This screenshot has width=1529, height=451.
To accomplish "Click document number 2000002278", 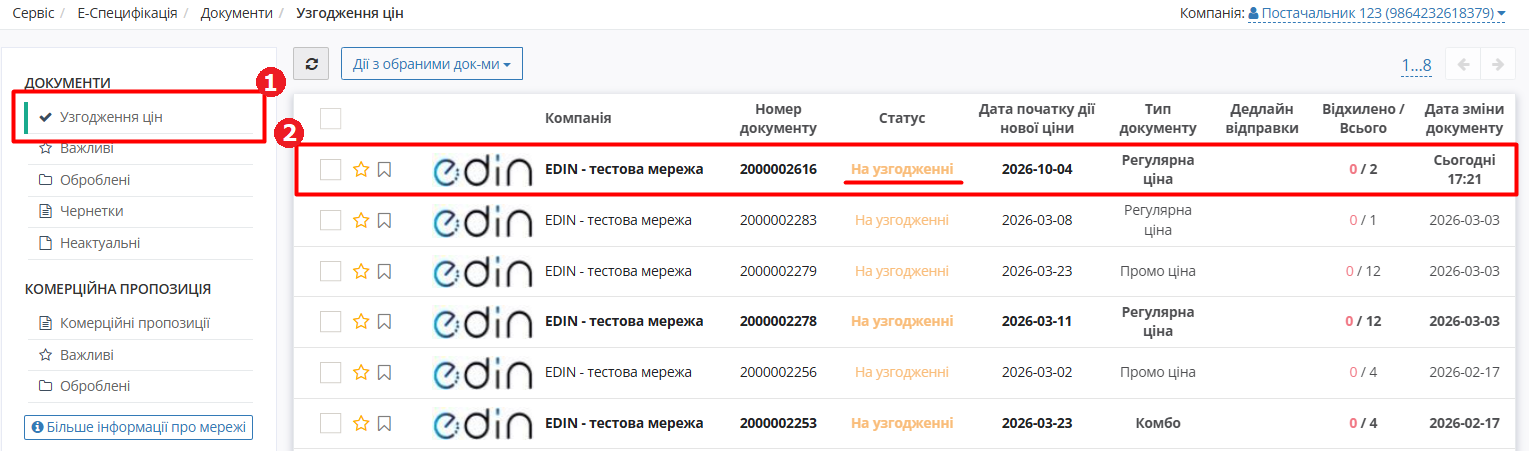I will [778, 321].
